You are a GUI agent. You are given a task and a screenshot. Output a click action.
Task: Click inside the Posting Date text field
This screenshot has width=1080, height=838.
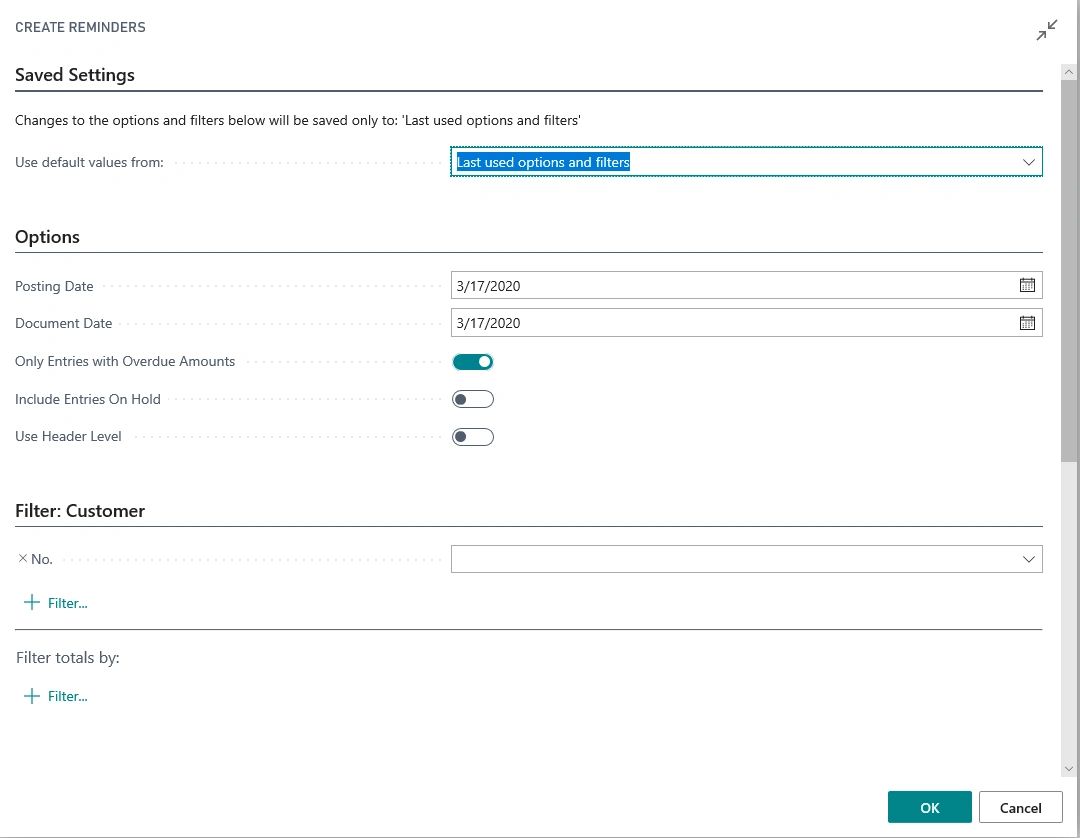pos(730,286)
